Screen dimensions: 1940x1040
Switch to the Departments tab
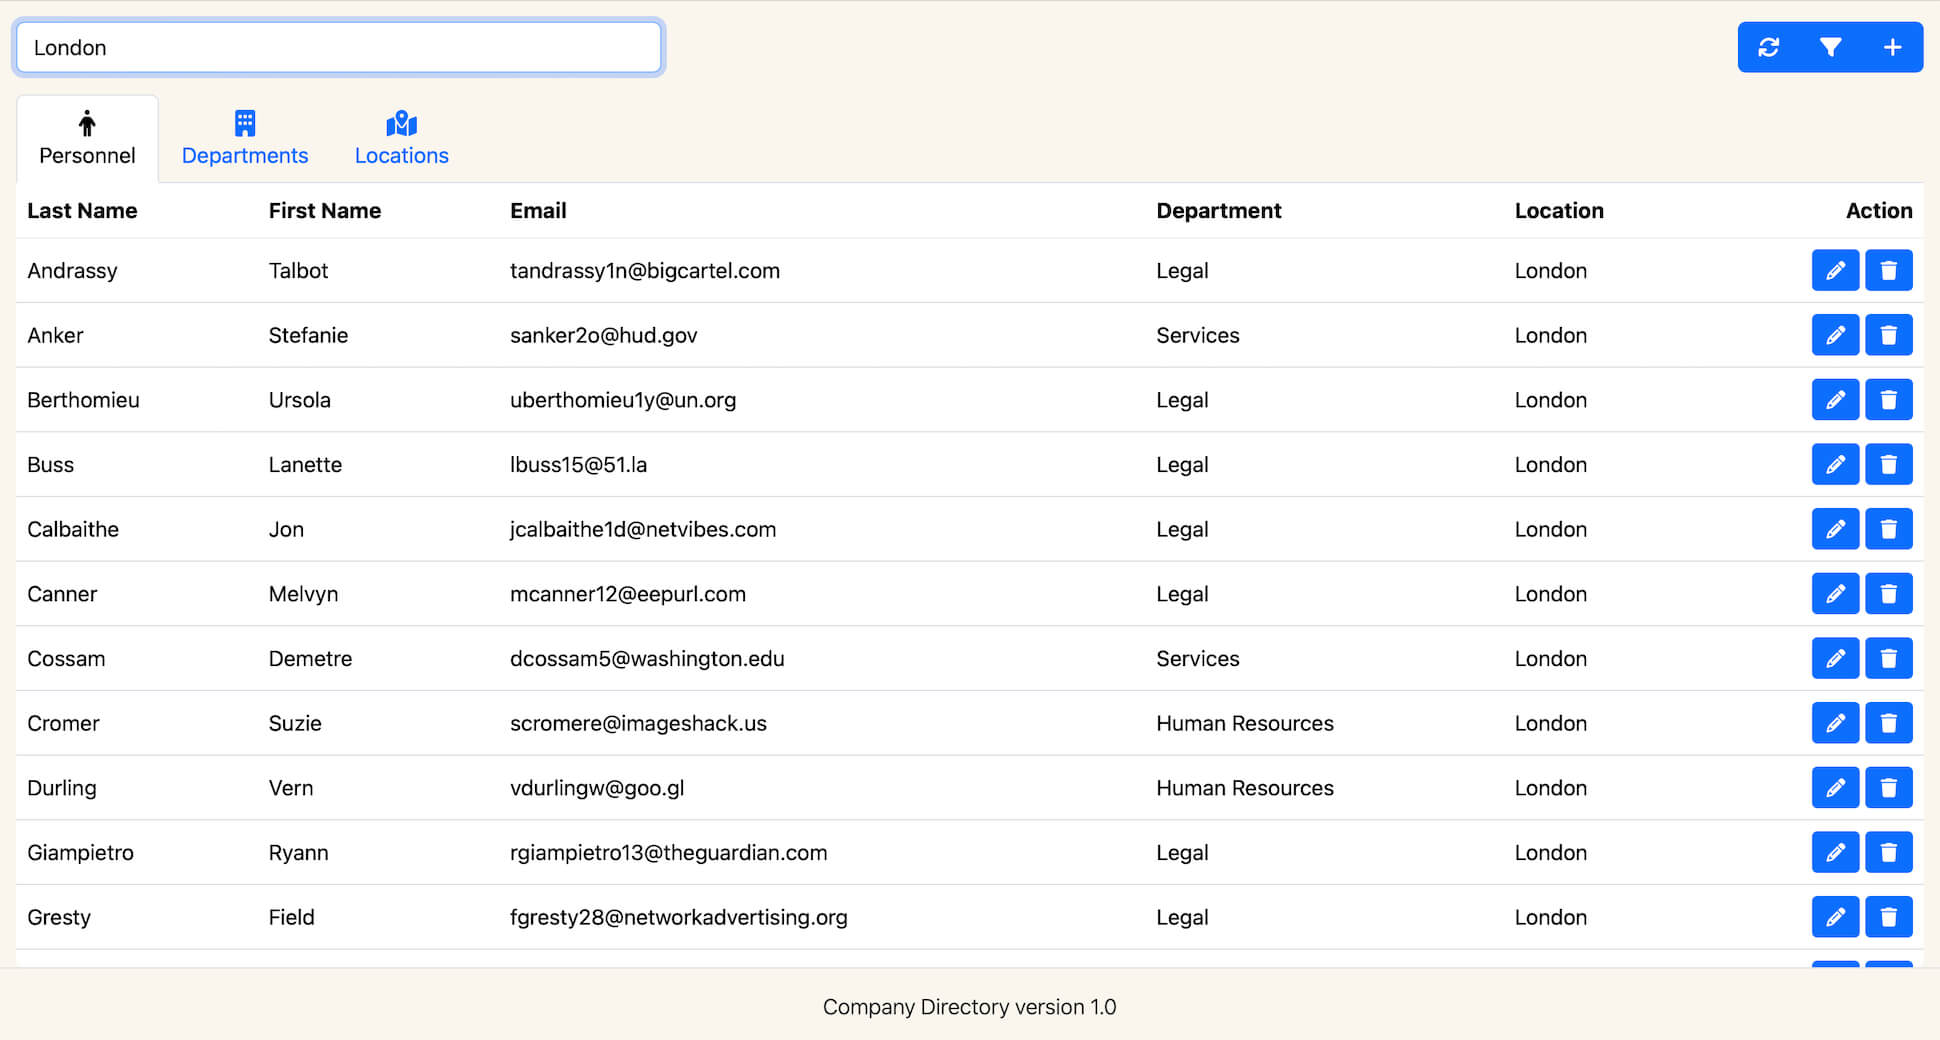[245, 139]
